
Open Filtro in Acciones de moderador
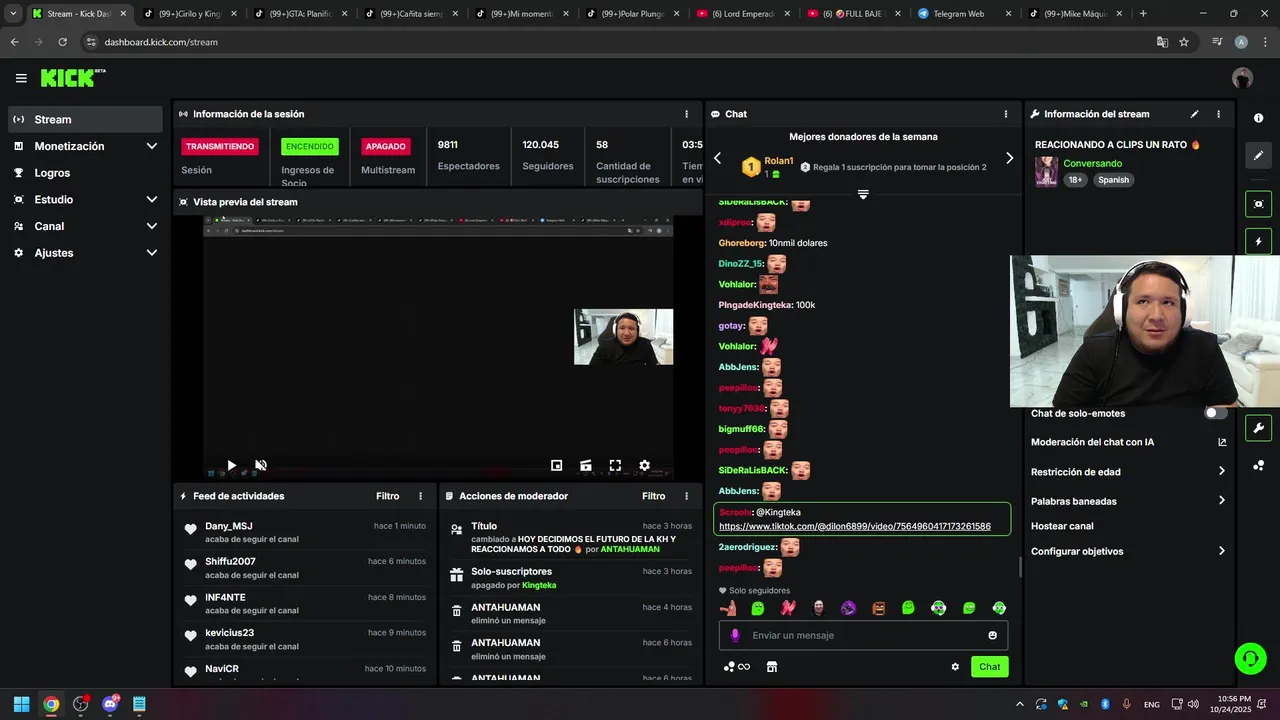coord(653,496)
